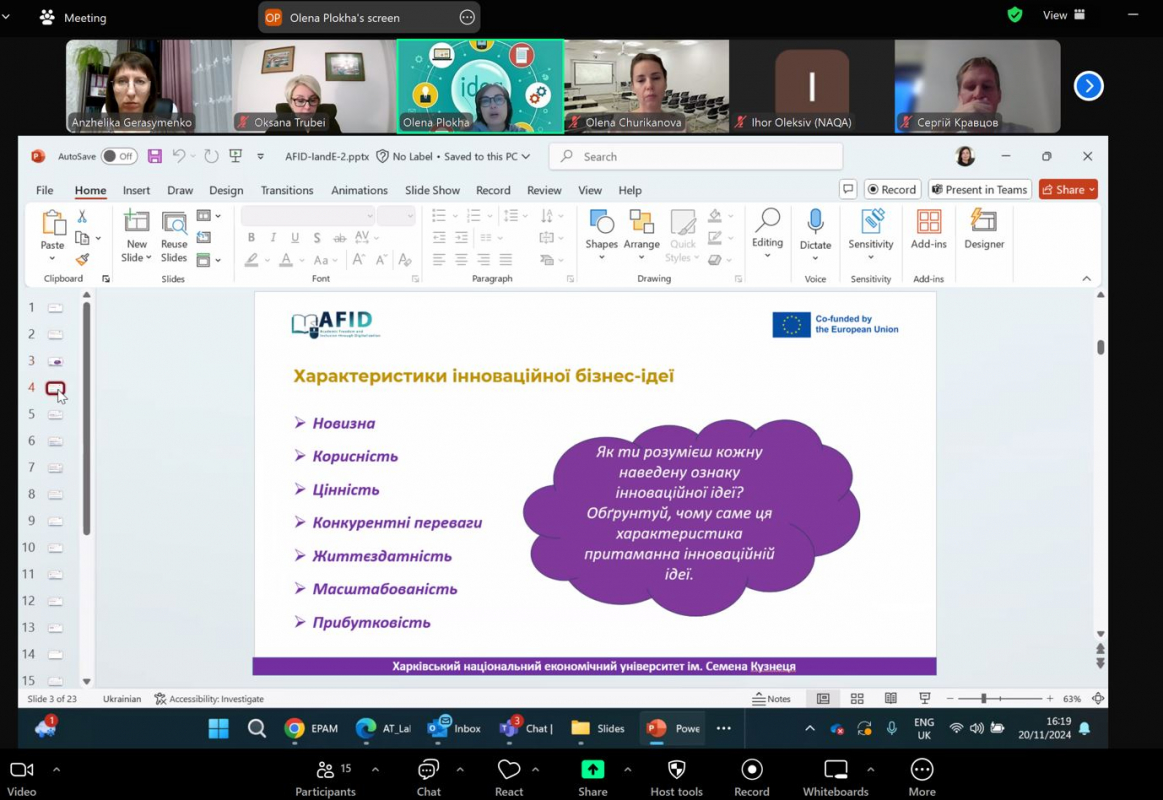Open the Sensitivity dropdown
The image size is (1163, 800).
pos(870,257)
